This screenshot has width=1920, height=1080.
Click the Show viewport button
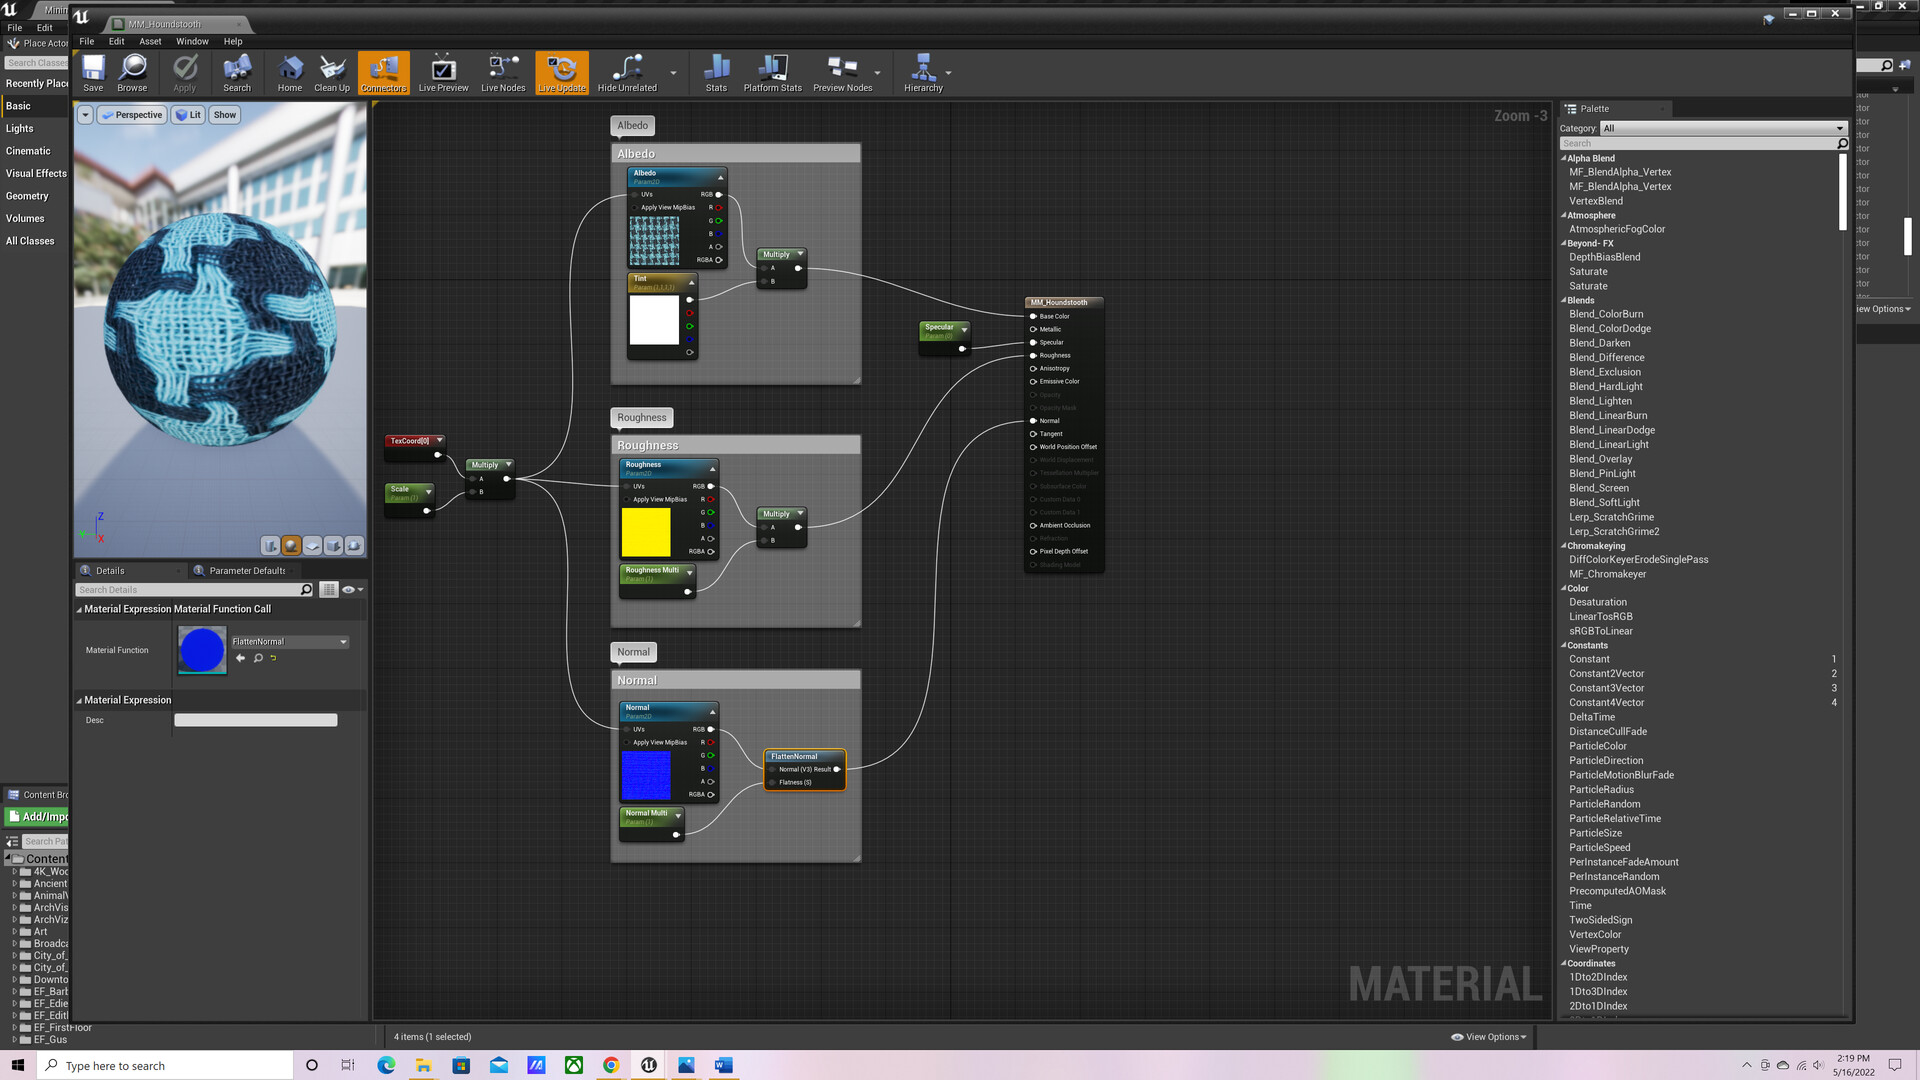pos(225,115)
